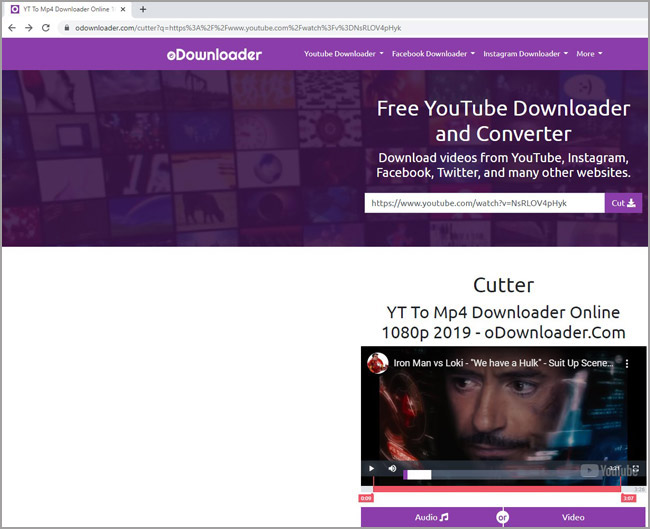Open the Iron Man vs Loki video title
650x529 pixels.
(x=503, y=363)
